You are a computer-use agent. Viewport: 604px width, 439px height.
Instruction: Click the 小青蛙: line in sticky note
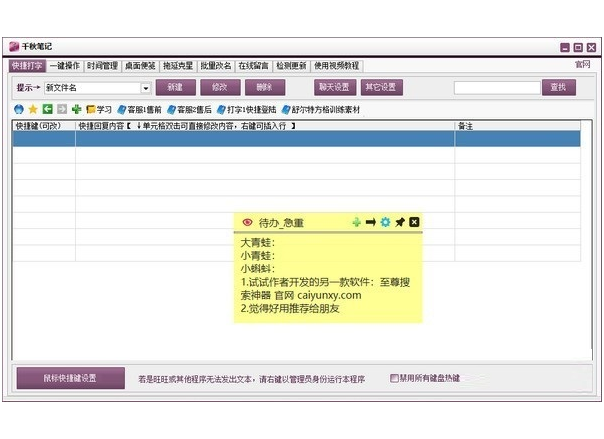pos(258,256)
